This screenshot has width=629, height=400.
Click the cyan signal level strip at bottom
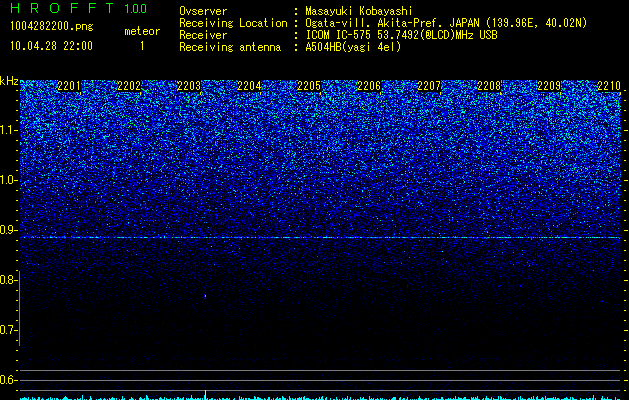(x=320, y=398)
